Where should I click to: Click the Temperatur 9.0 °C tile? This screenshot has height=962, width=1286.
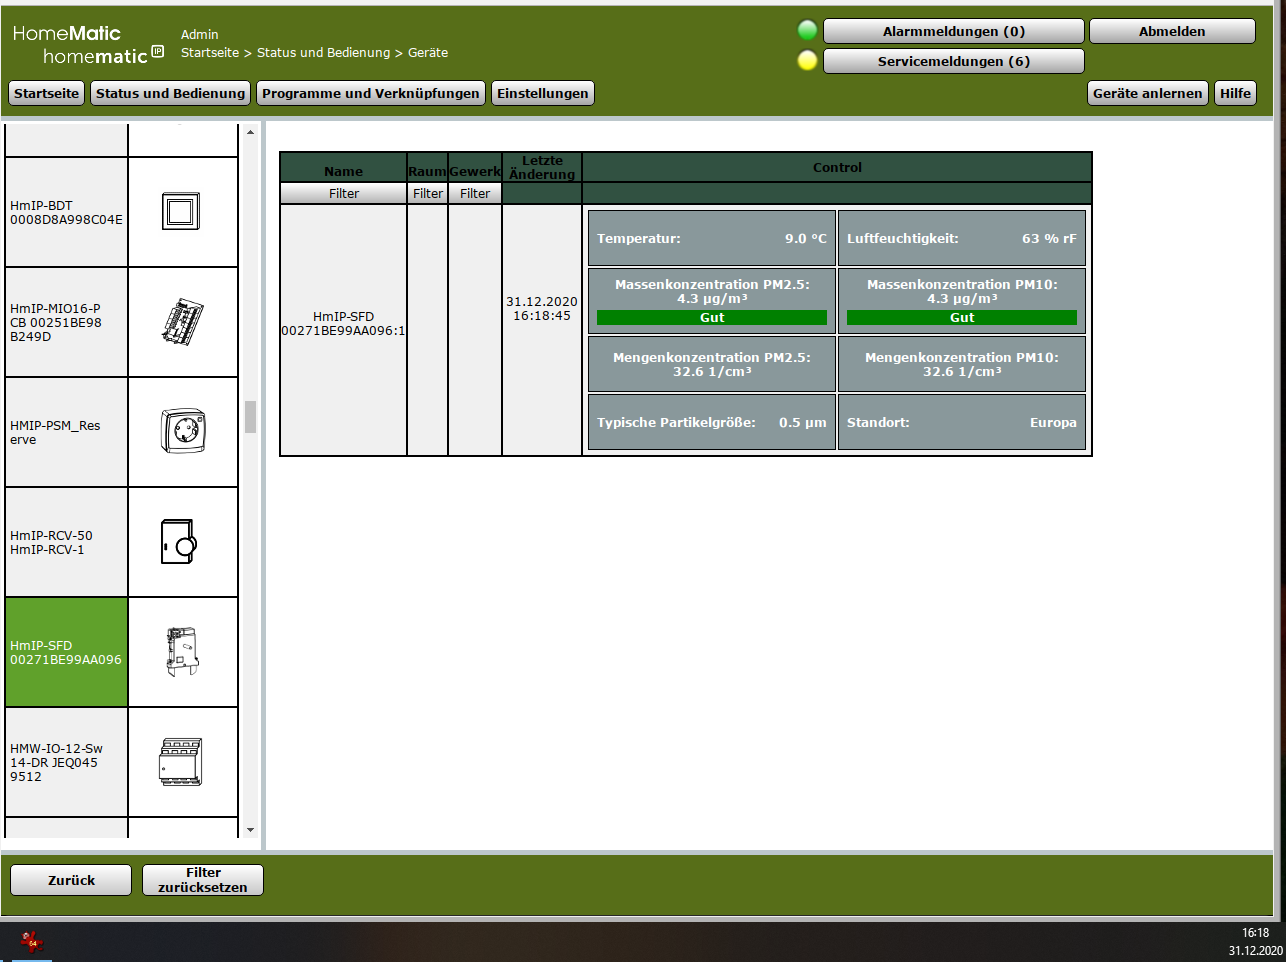[712, 238]
